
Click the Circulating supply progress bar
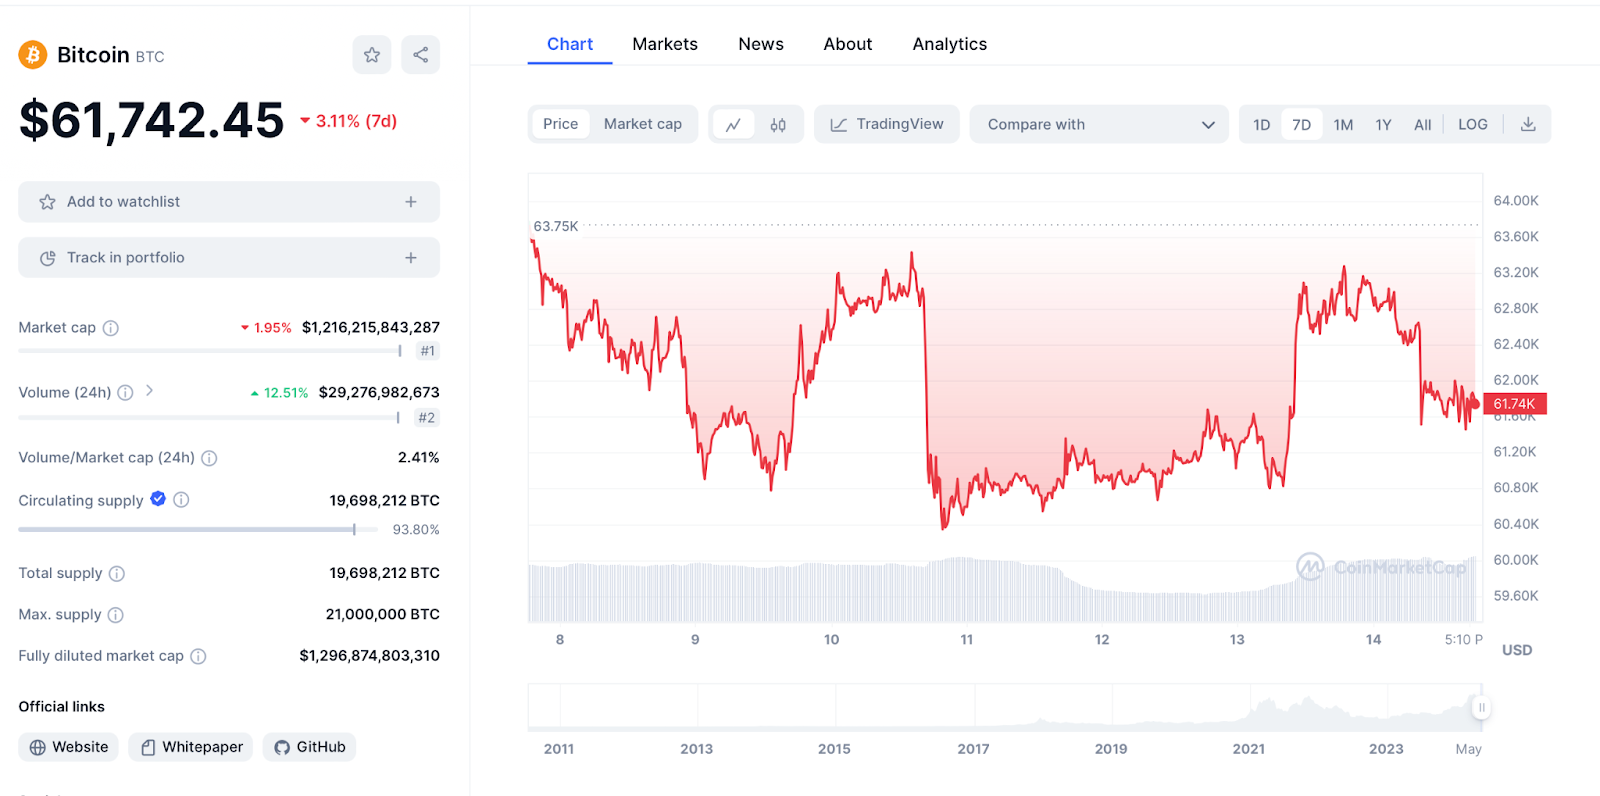pyautogui.click(x=198, y=529)
